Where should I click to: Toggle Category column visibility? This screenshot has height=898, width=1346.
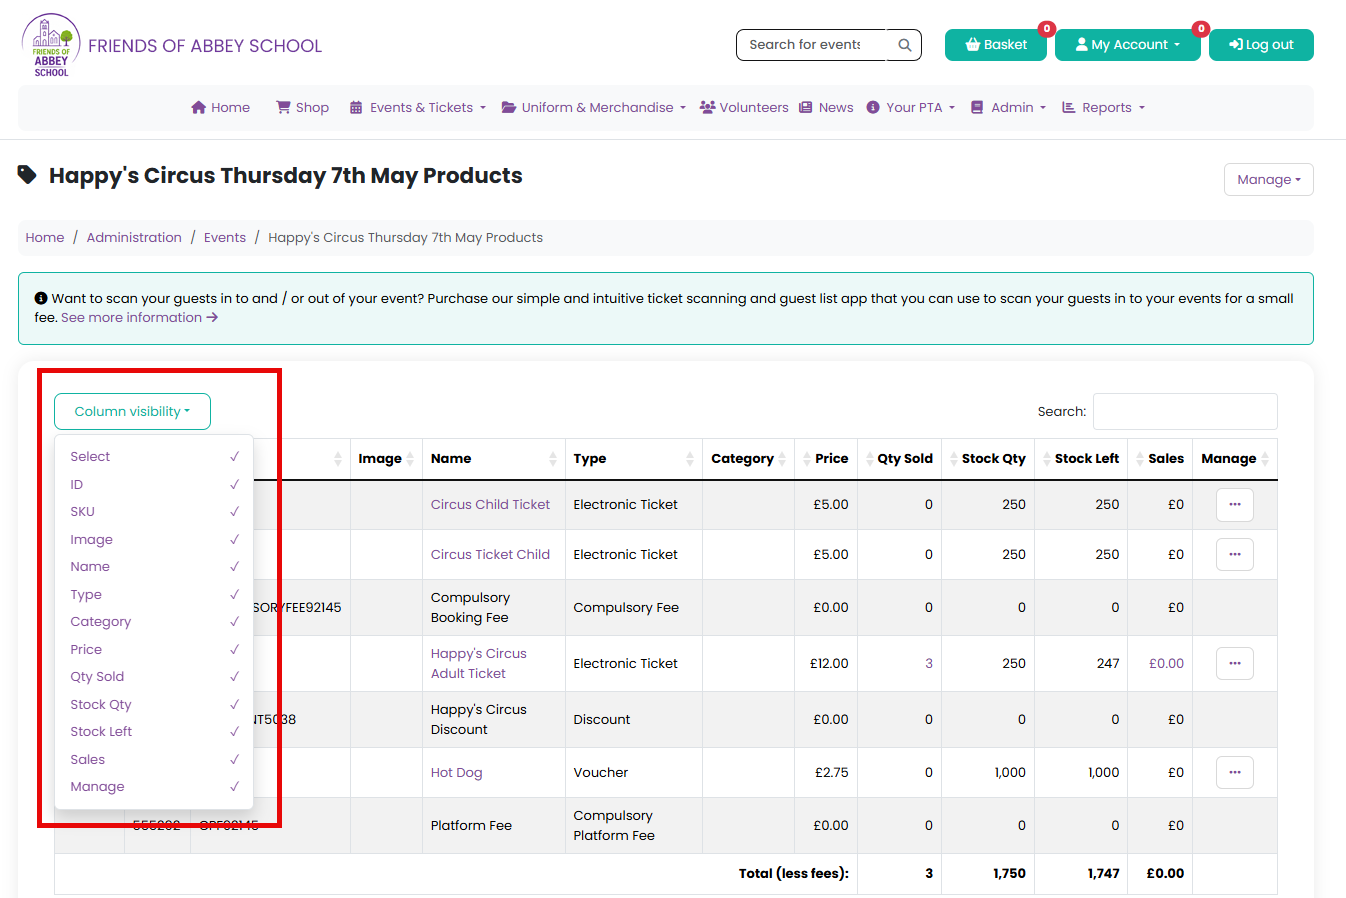pos(154,622)
